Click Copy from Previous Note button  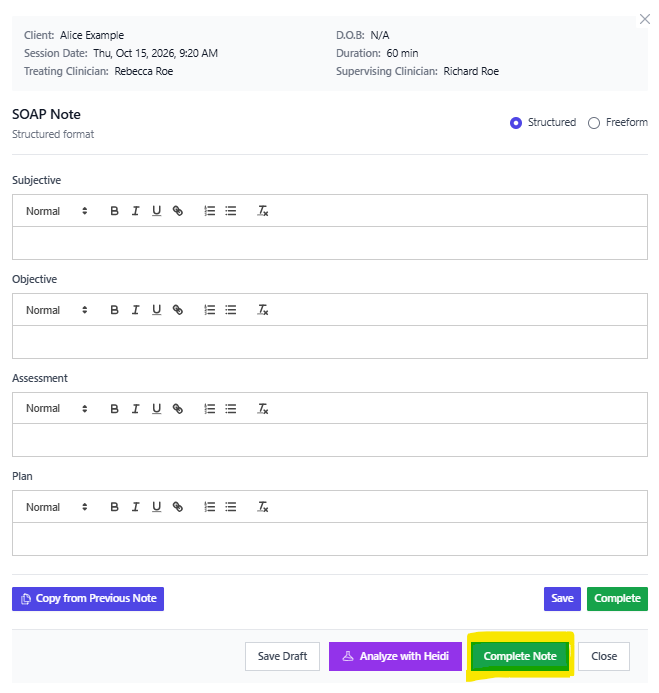pyautogui.click(x=88, y=599)
